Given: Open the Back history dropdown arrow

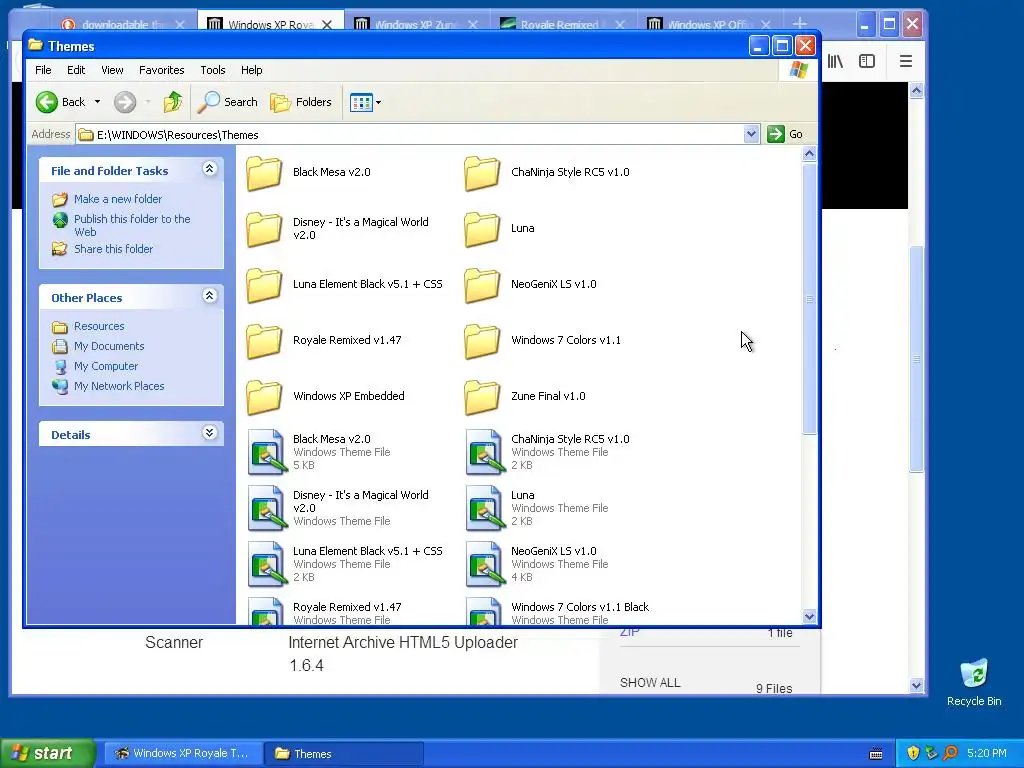Looking at the screenshot, I should tap(97, 102).
